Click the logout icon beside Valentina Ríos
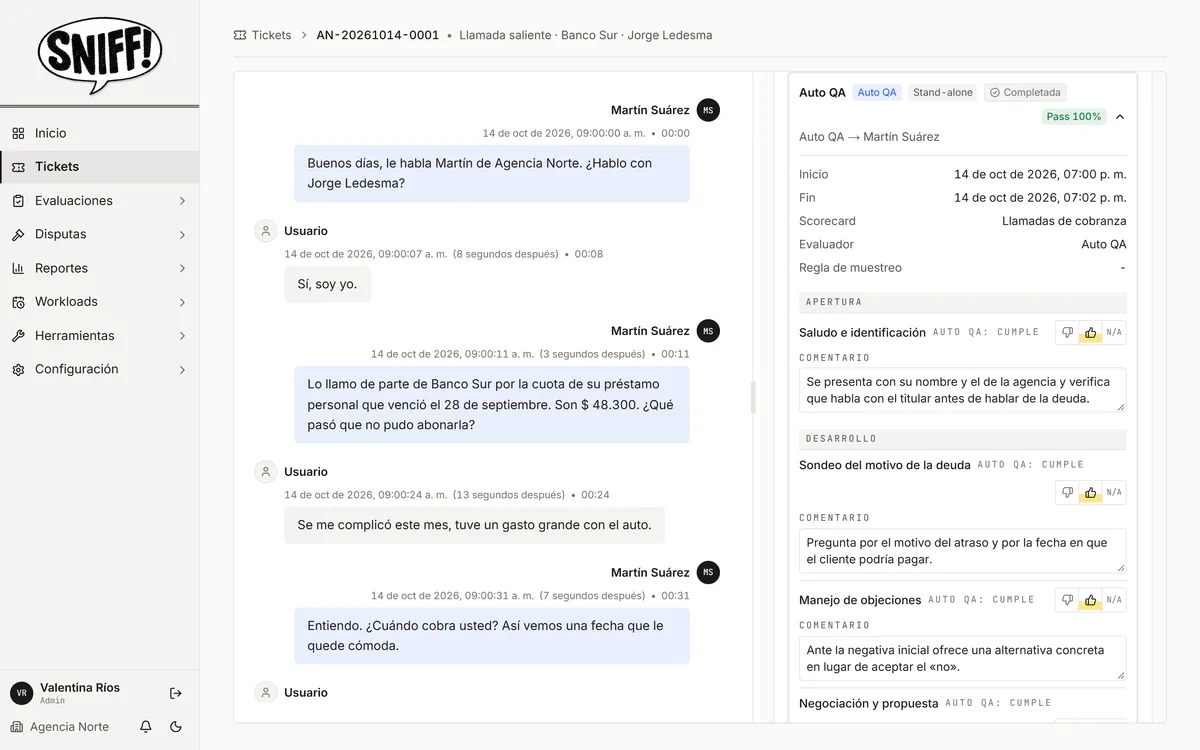 (x=176, y=693)
